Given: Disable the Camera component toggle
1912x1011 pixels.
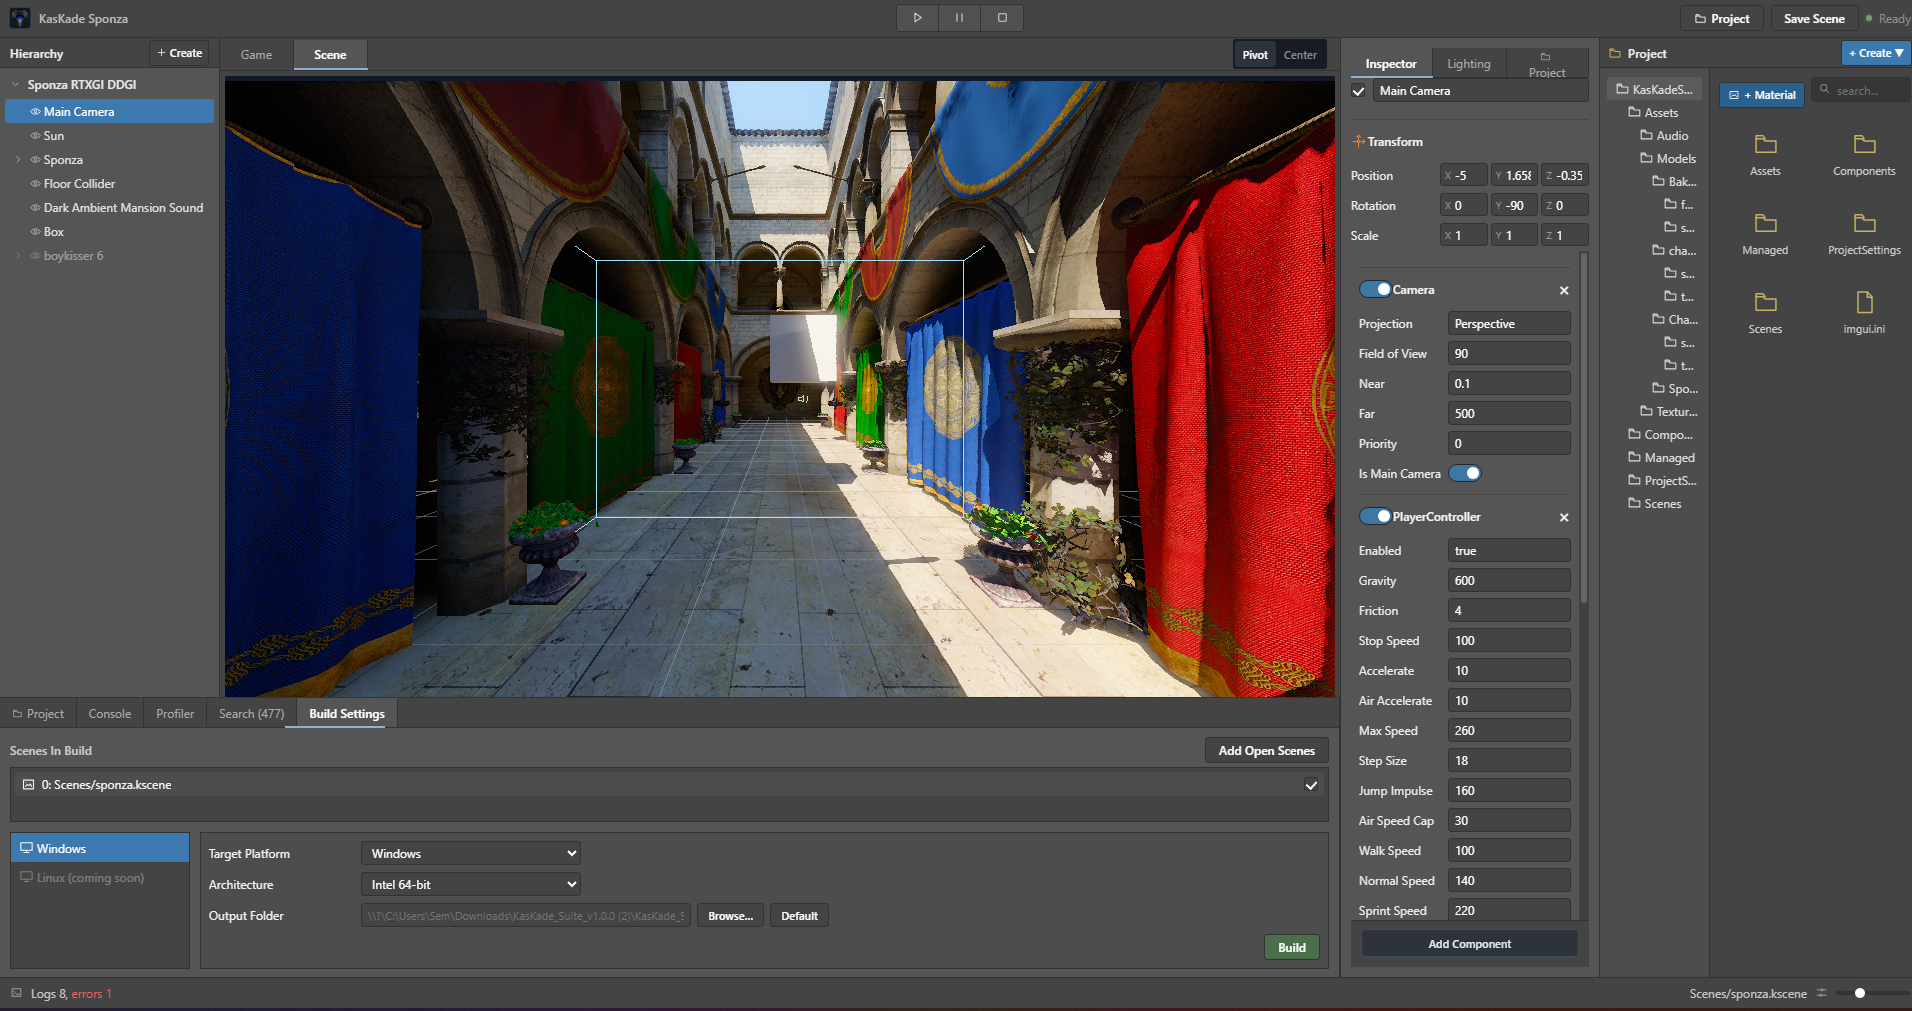Looking at the screenshot, I should tap(1375, 289).
